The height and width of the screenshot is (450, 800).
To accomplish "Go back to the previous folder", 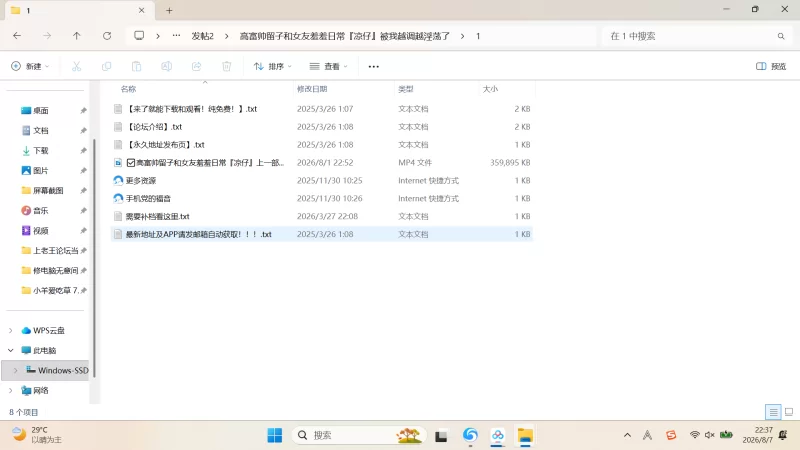I will coord(17,36).
